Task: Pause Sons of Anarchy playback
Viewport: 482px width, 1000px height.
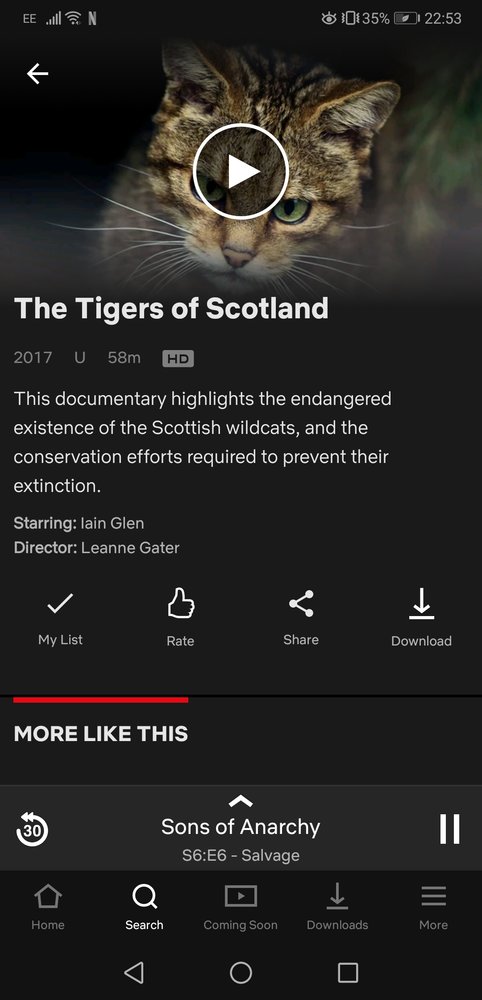Action: (449, 829)
